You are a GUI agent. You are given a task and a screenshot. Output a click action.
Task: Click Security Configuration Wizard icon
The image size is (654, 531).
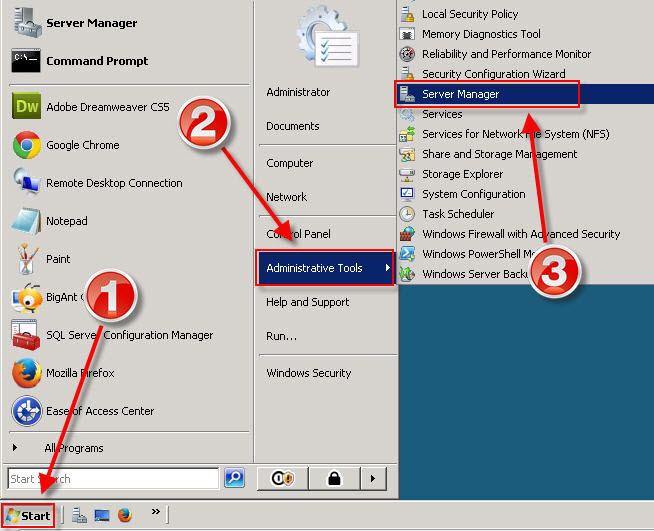click(407, 73)
